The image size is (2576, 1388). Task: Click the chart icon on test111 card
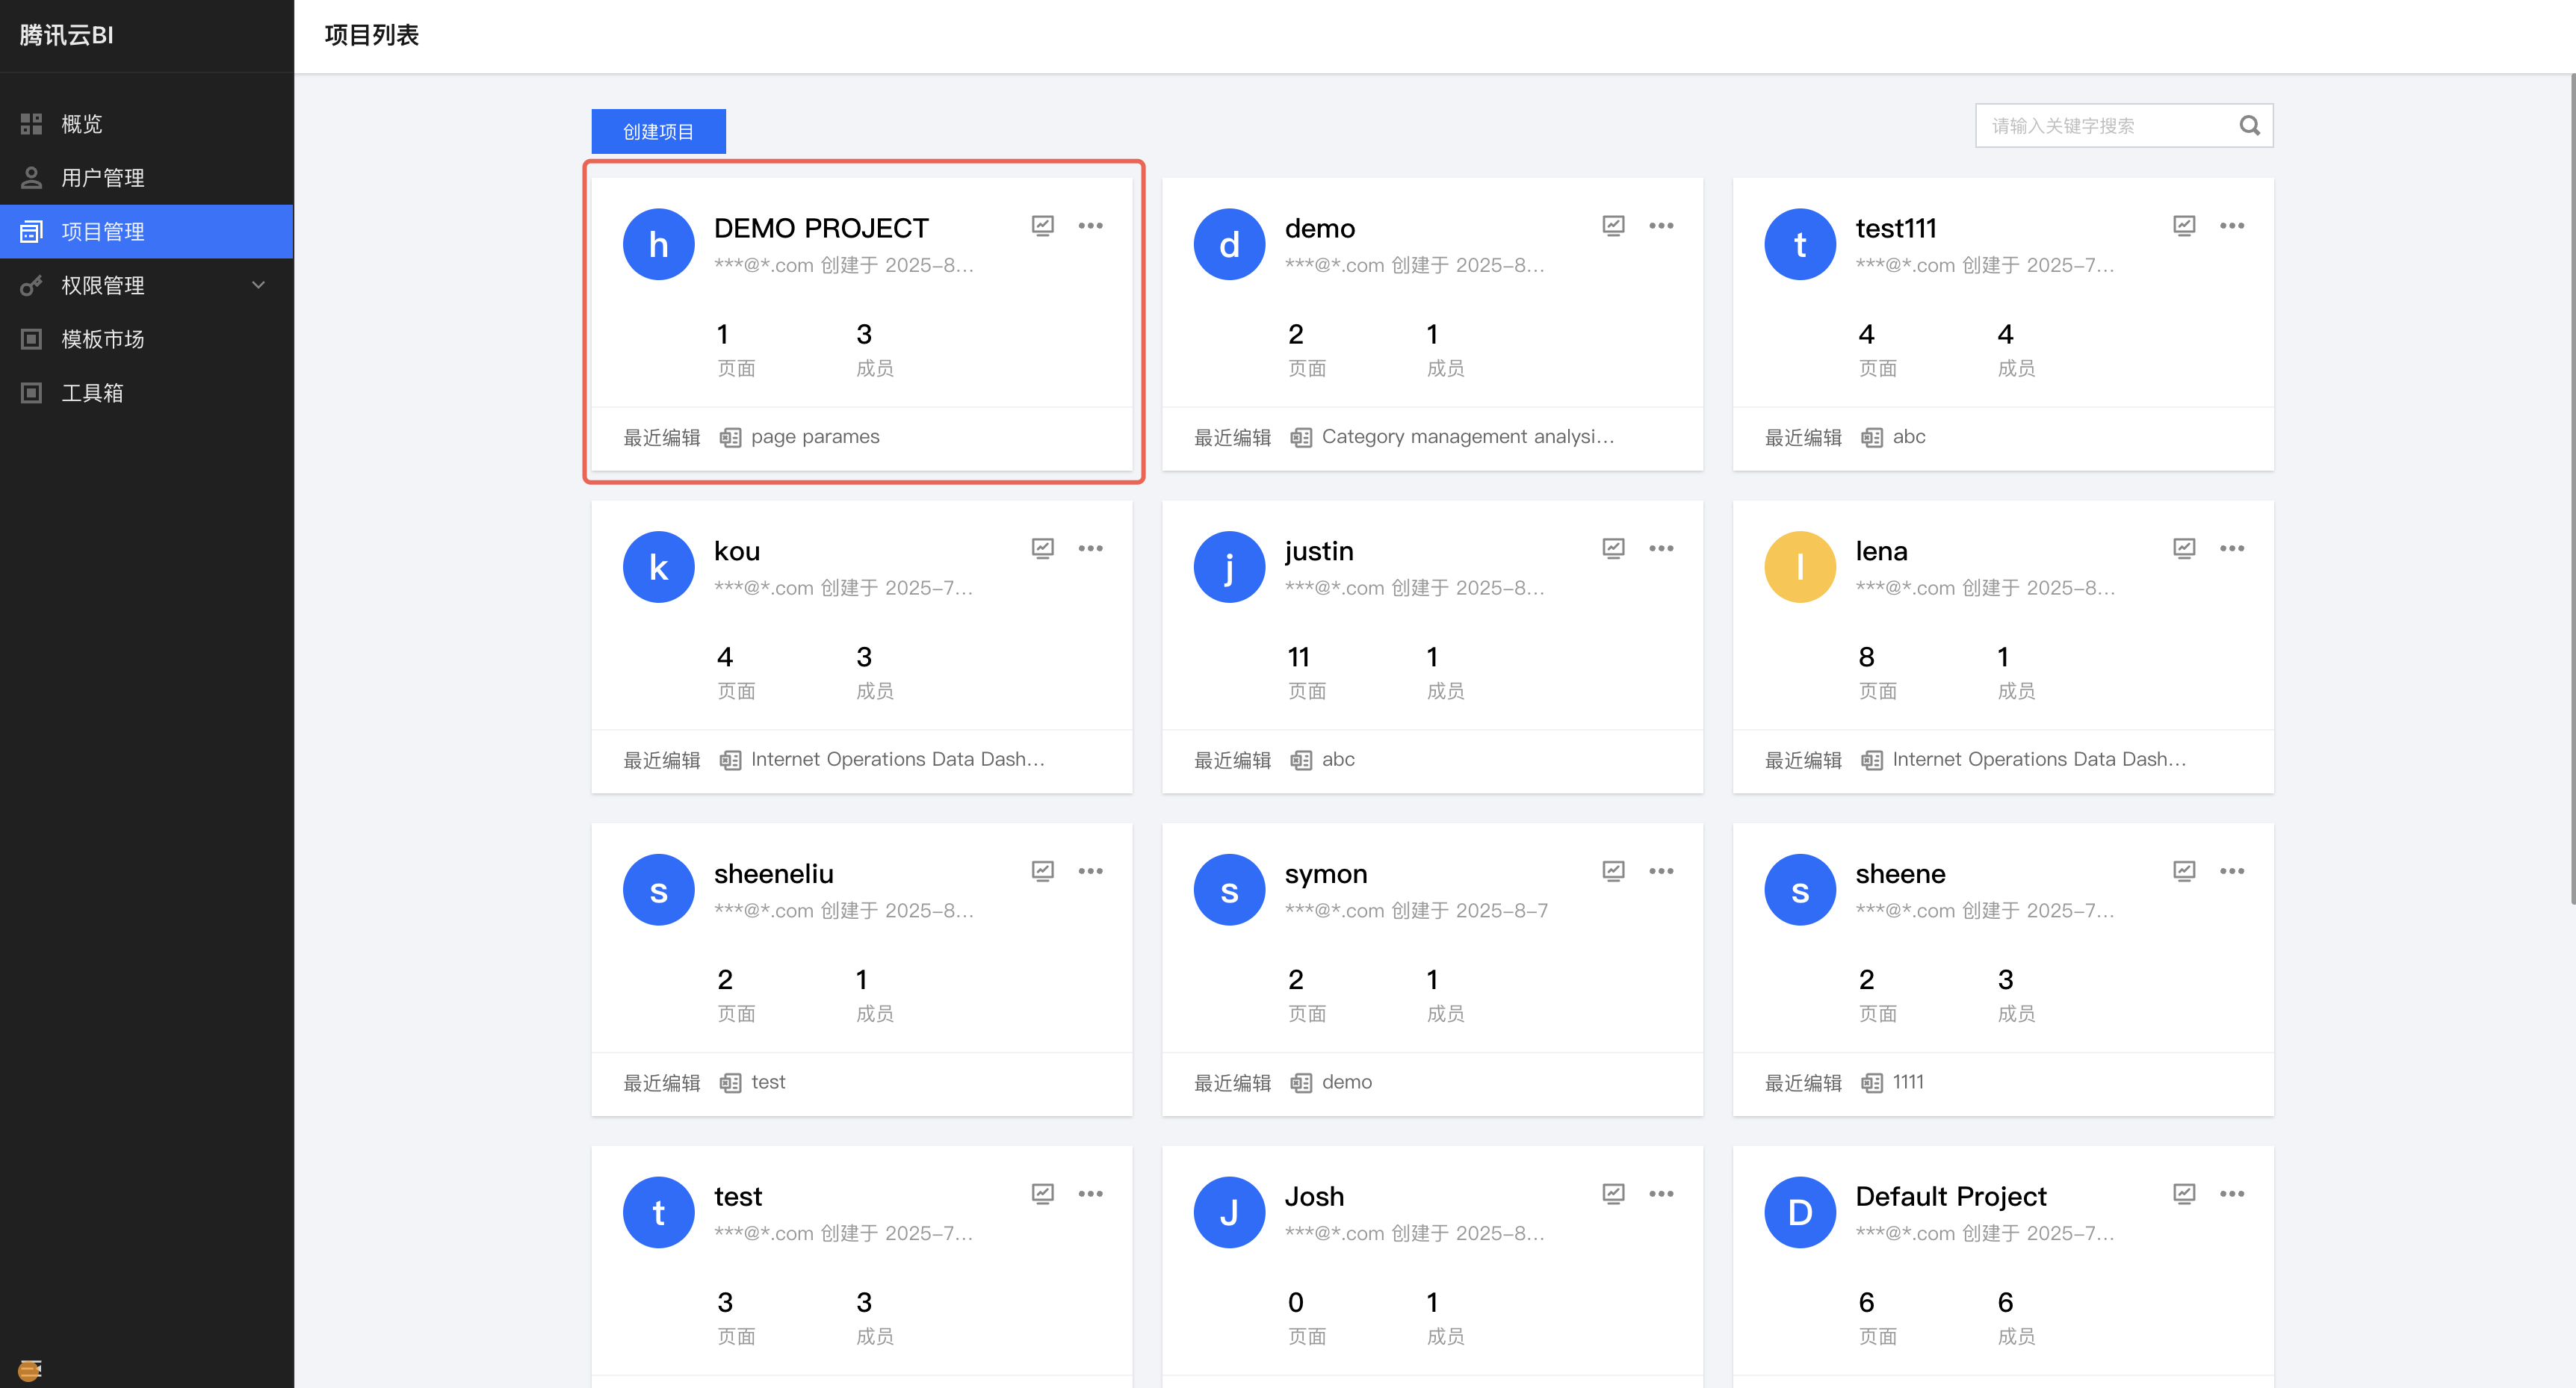click(x=2184, y=225)
